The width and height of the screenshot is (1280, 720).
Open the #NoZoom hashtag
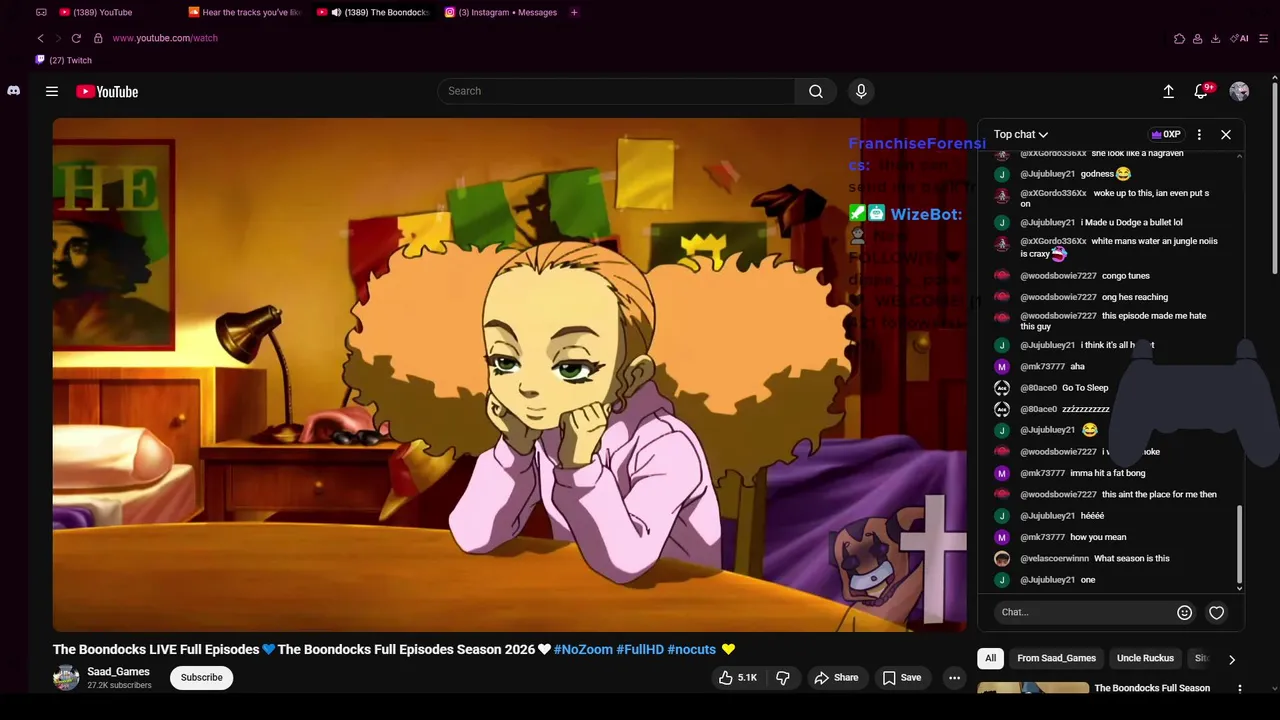click(x=583, y=649)
